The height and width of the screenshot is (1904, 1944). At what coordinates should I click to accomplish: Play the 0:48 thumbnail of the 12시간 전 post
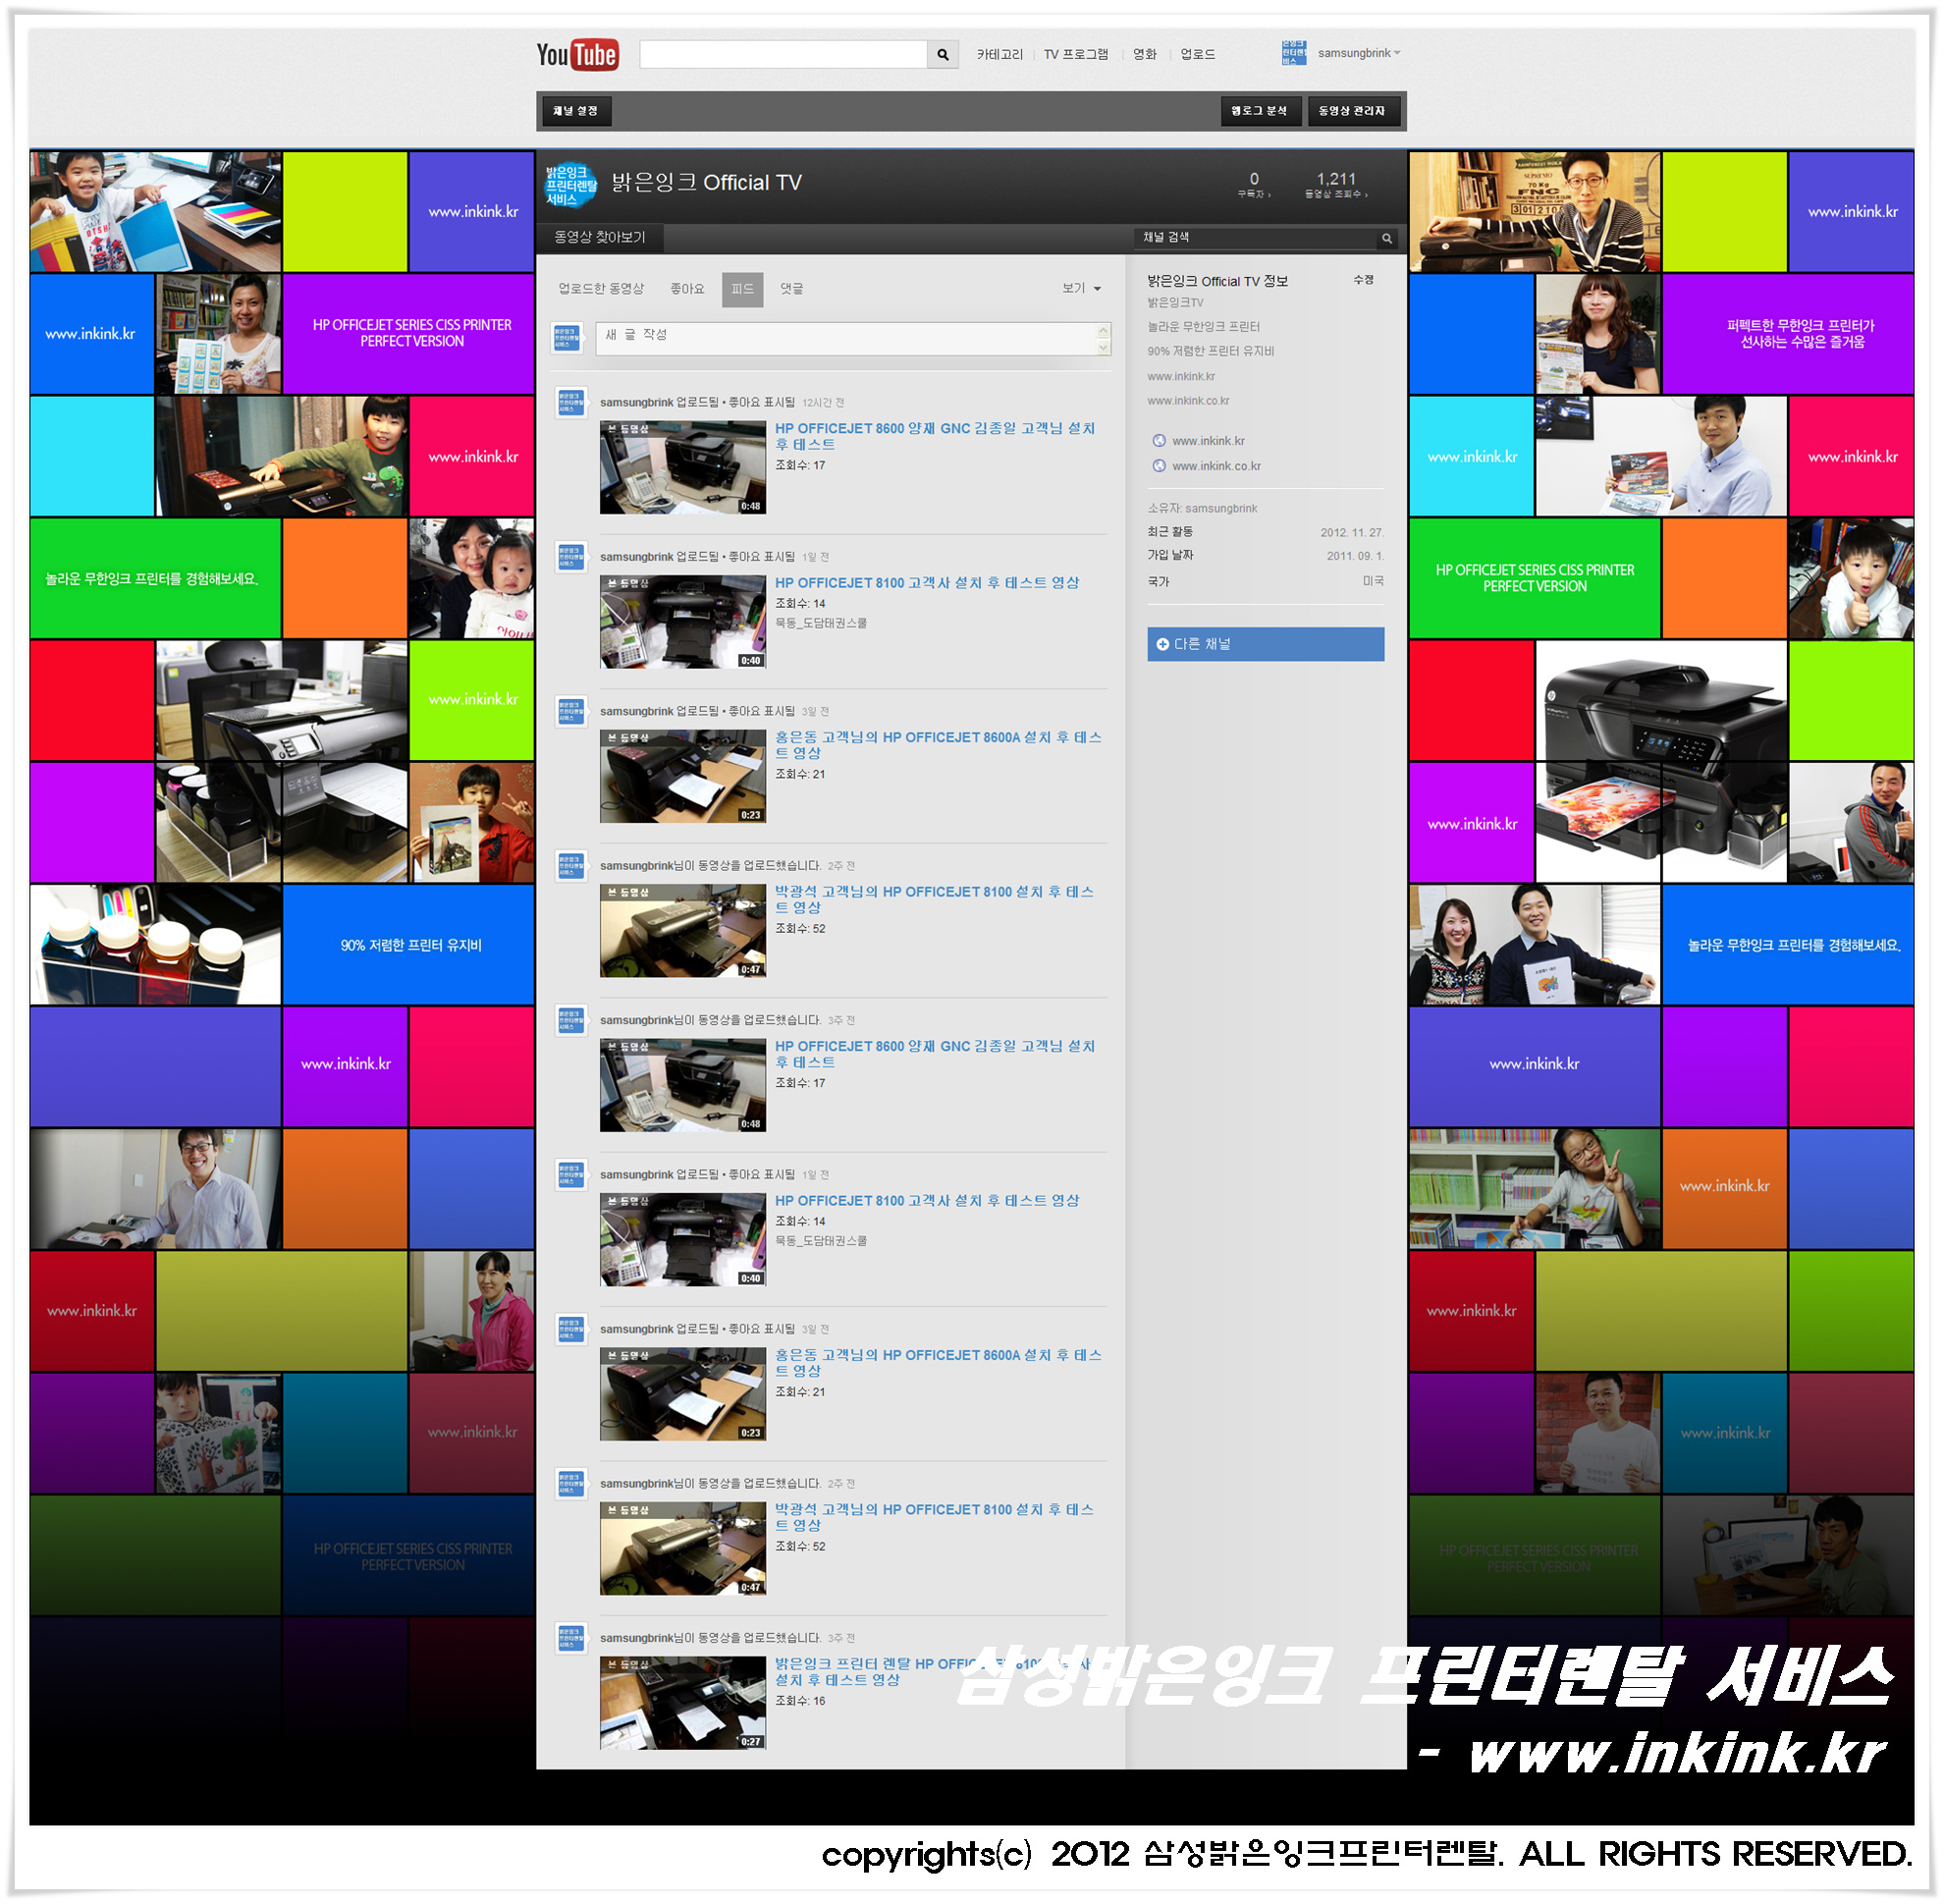[x=682, y=467]
